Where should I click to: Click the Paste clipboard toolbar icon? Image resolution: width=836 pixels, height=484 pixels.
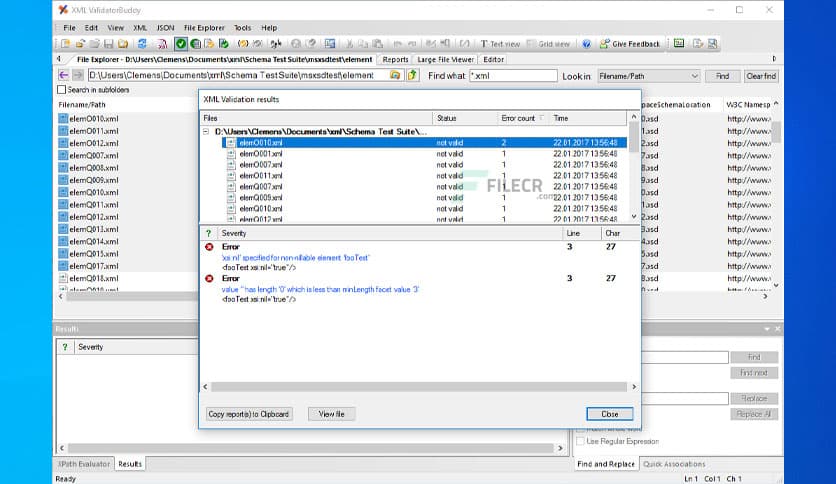[377, 44]
